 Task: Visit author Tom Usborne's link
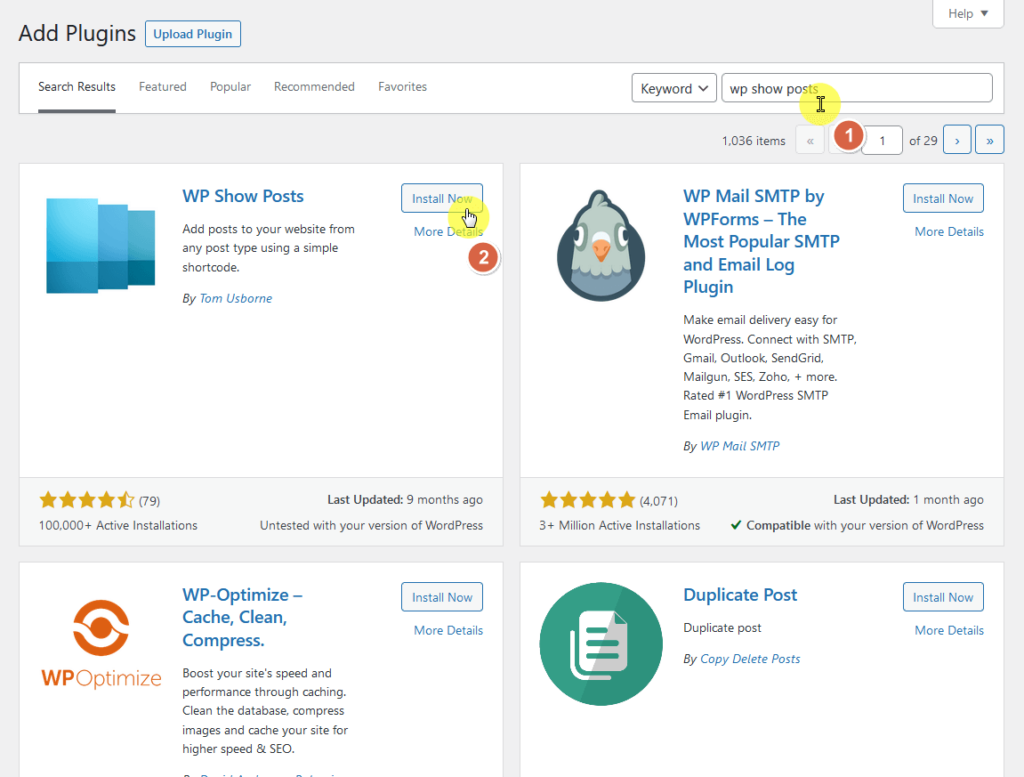[236, 298]
